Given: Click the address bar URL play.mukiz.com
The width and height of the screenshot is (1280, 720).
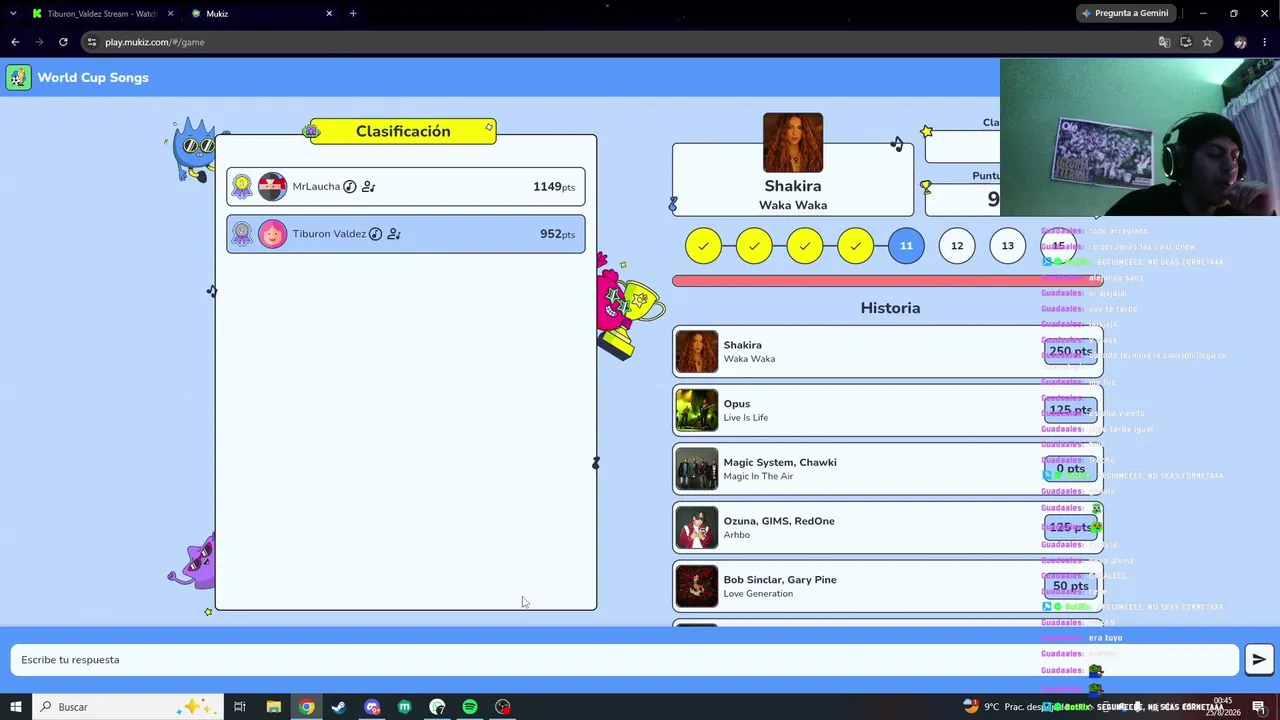Looking at the screenshot, I should [x=155, y=42].
